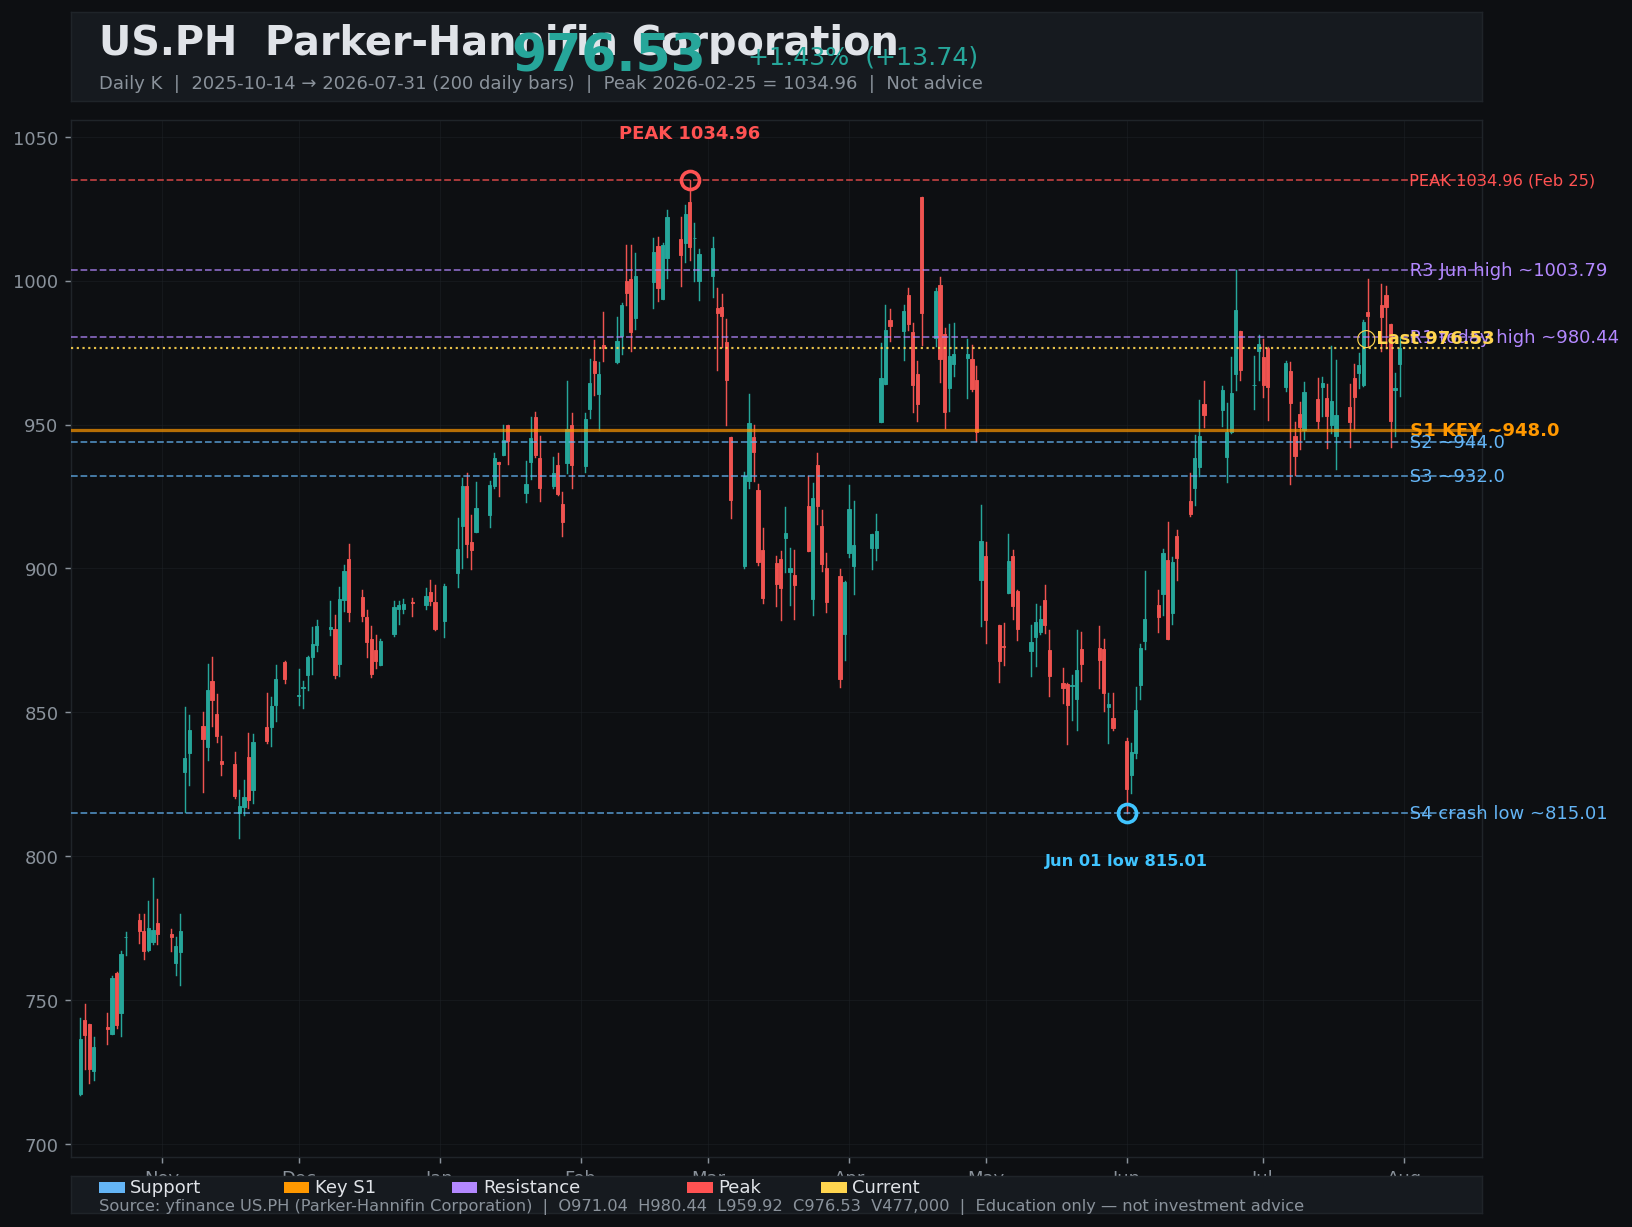
Task: Select the purple Resistance legend swatch
Action: [x=465, y=1187]
